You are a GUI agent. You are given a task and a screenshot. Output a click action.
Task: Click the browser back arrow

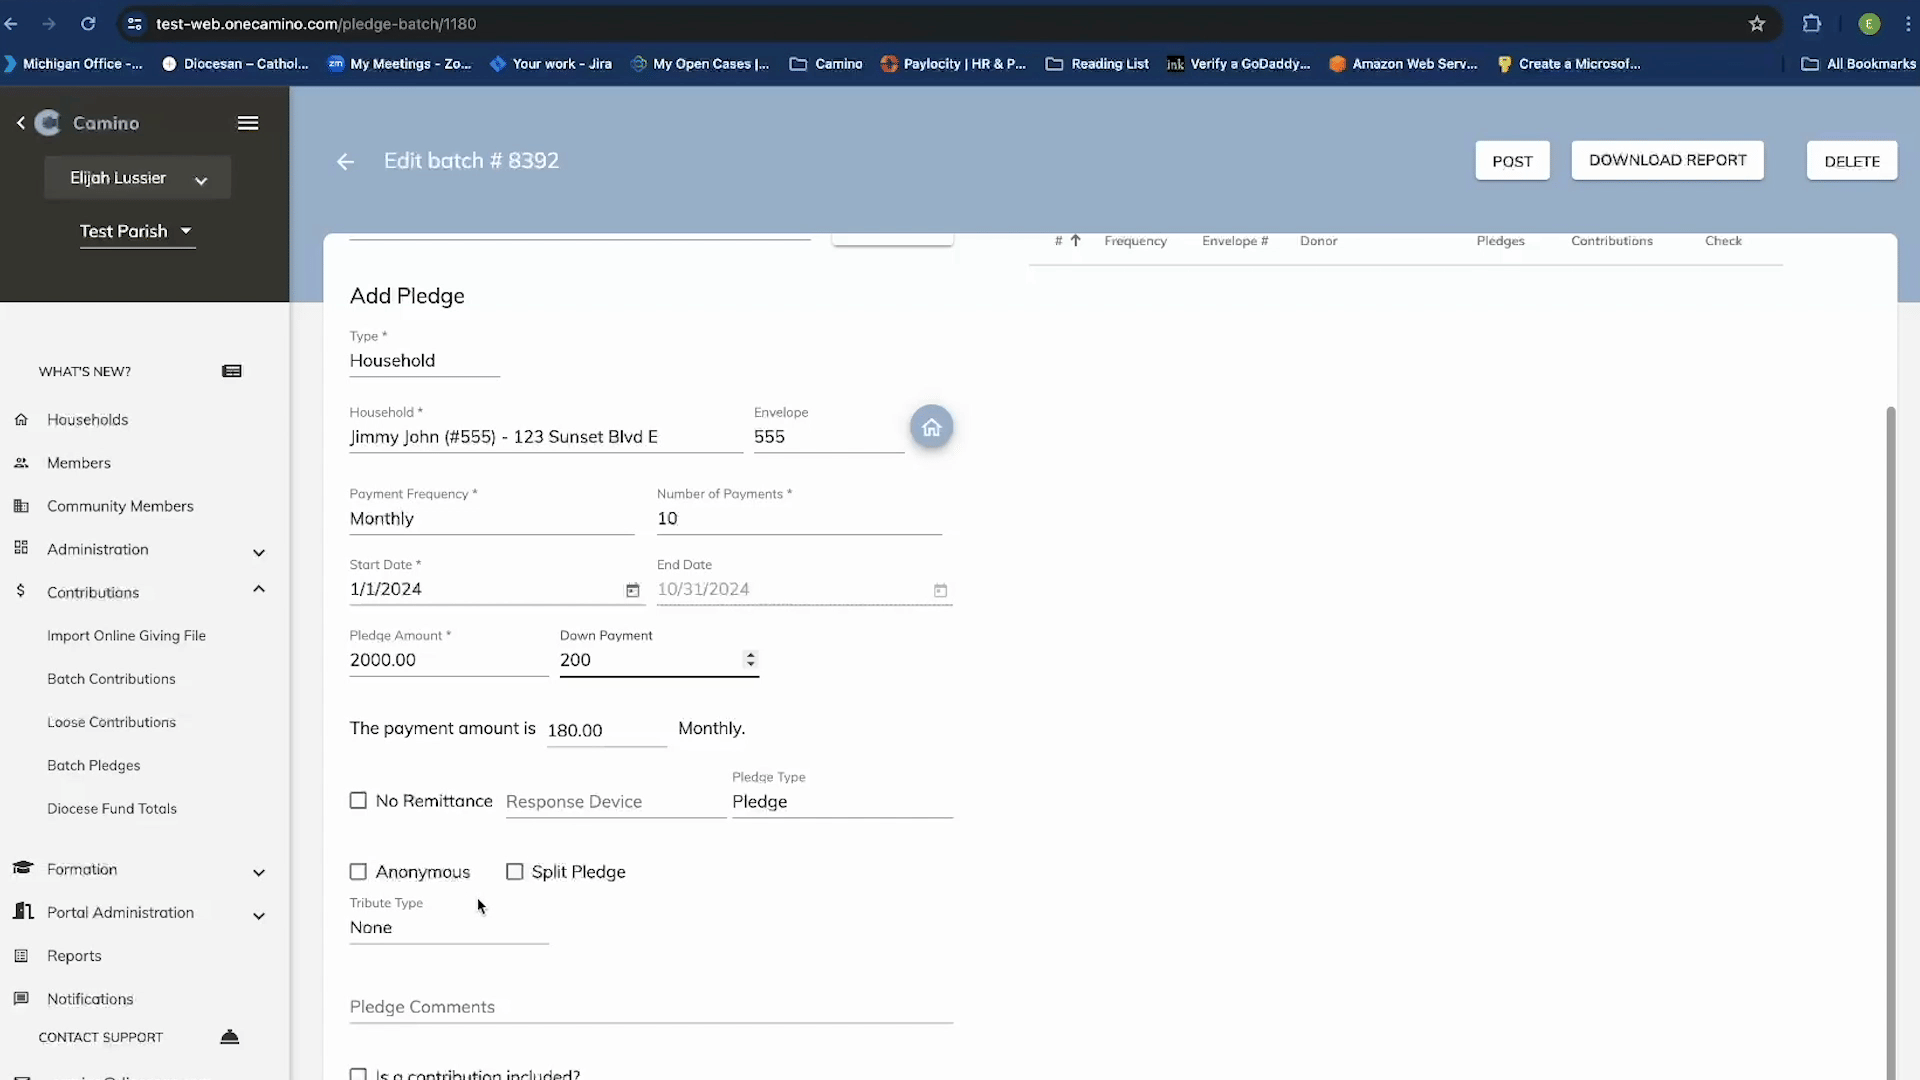(11, 23)
